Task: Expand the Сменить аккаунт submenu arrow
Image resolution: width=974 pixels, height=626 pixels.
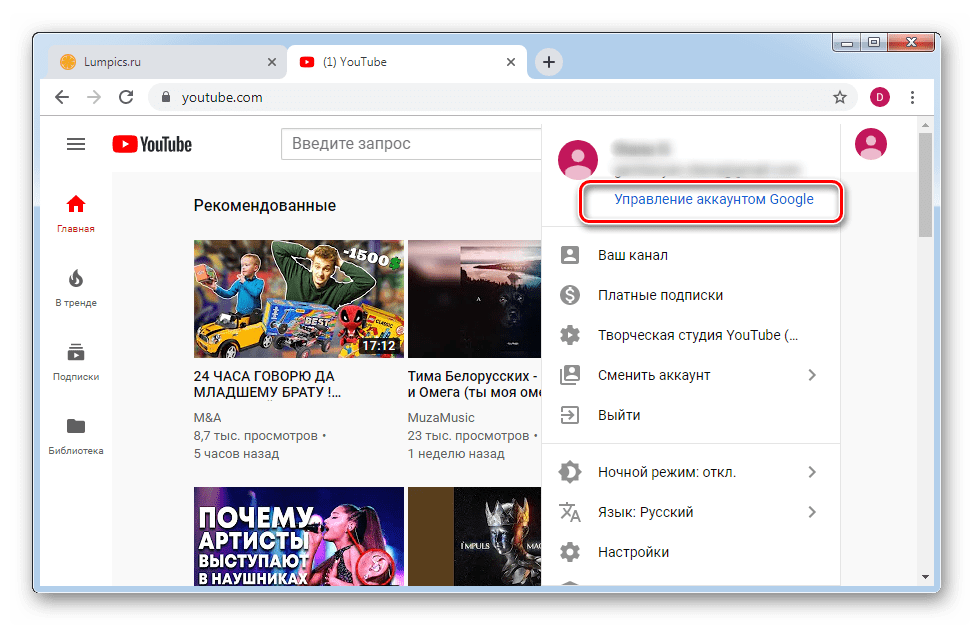Action: tap(812, 375)
